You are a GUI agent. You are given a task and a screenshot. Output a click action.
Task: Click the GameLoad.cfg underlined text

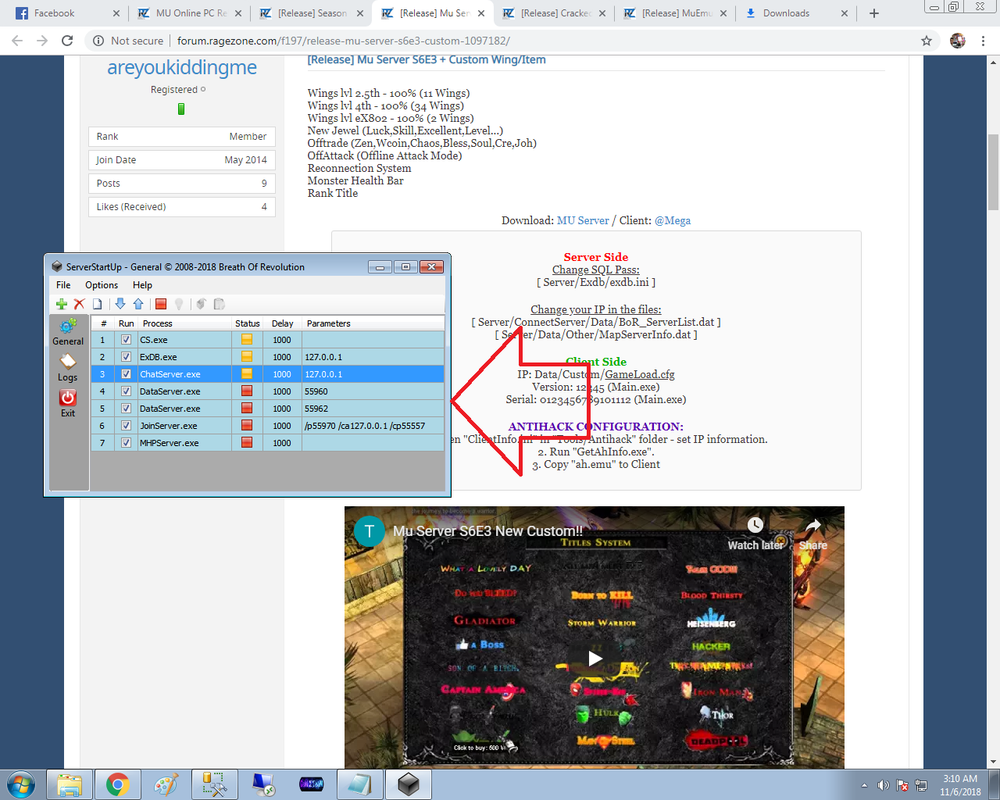[640, 374]
